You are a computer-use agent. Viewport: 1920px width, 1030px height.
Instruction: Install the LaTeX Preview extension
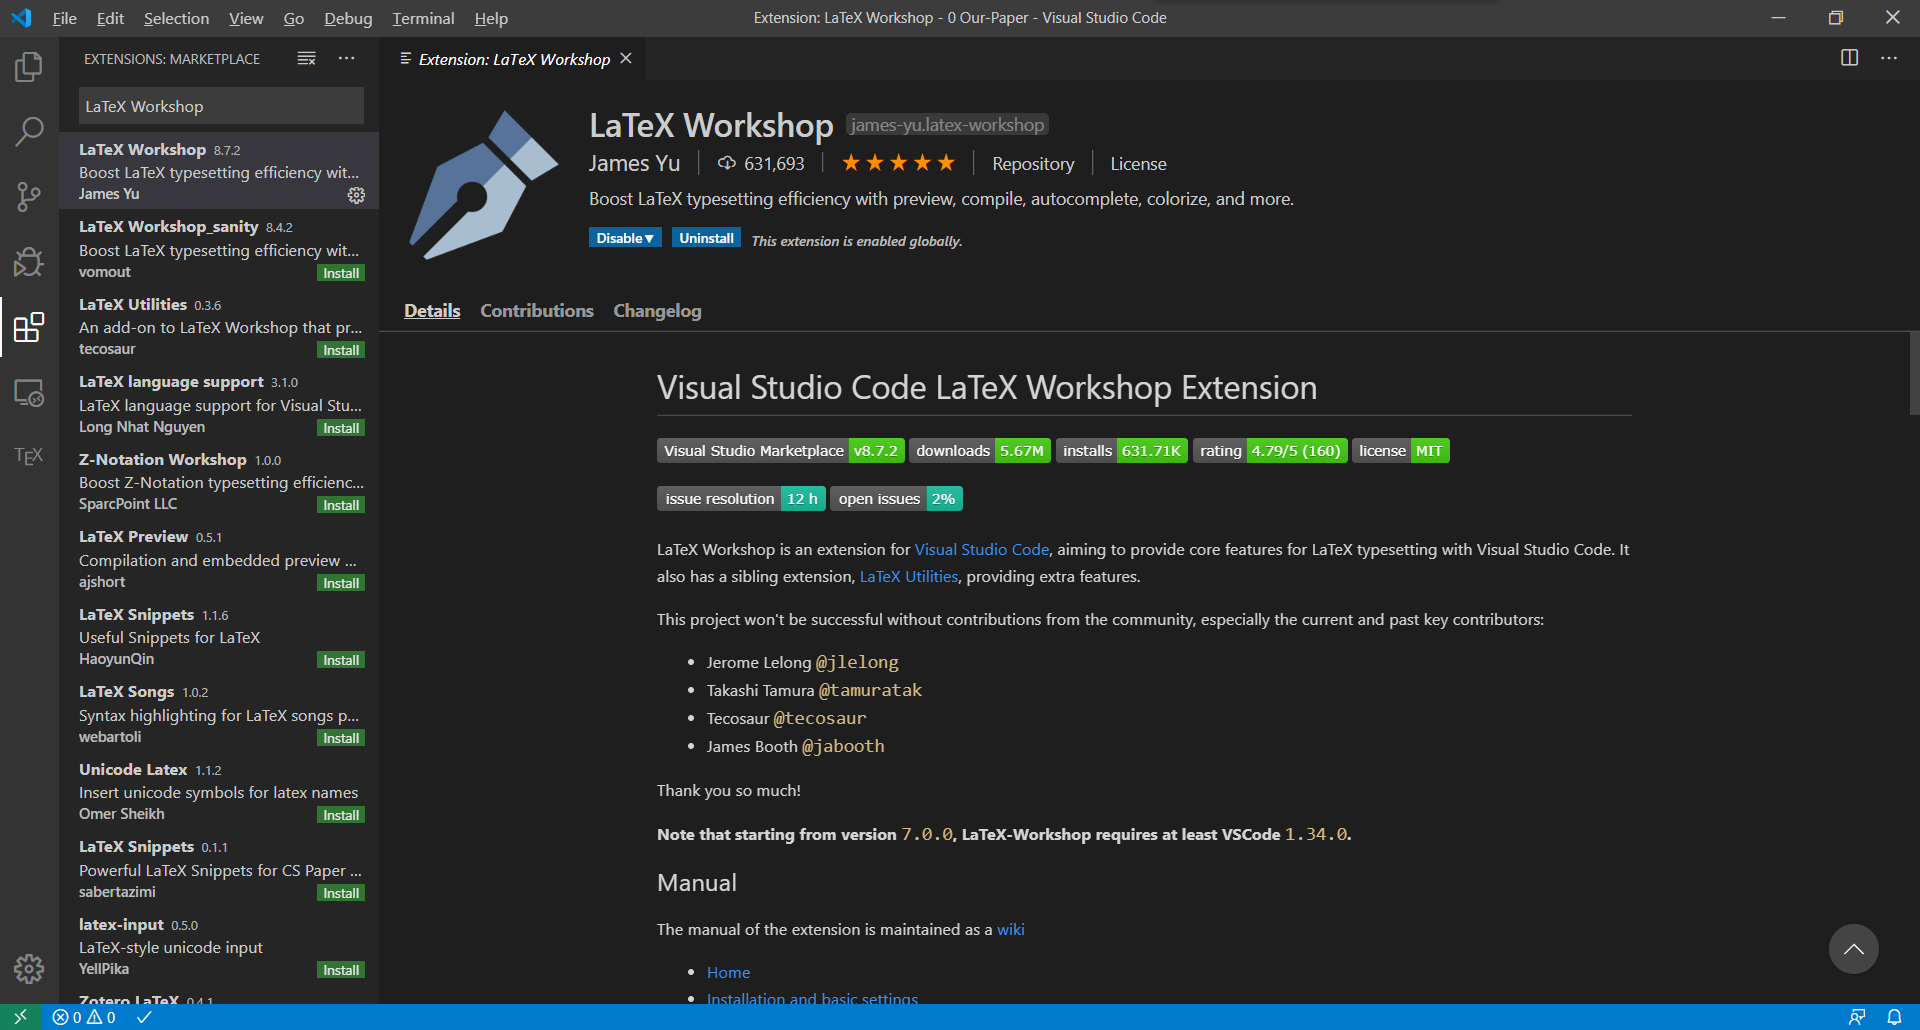coord(341,583)
